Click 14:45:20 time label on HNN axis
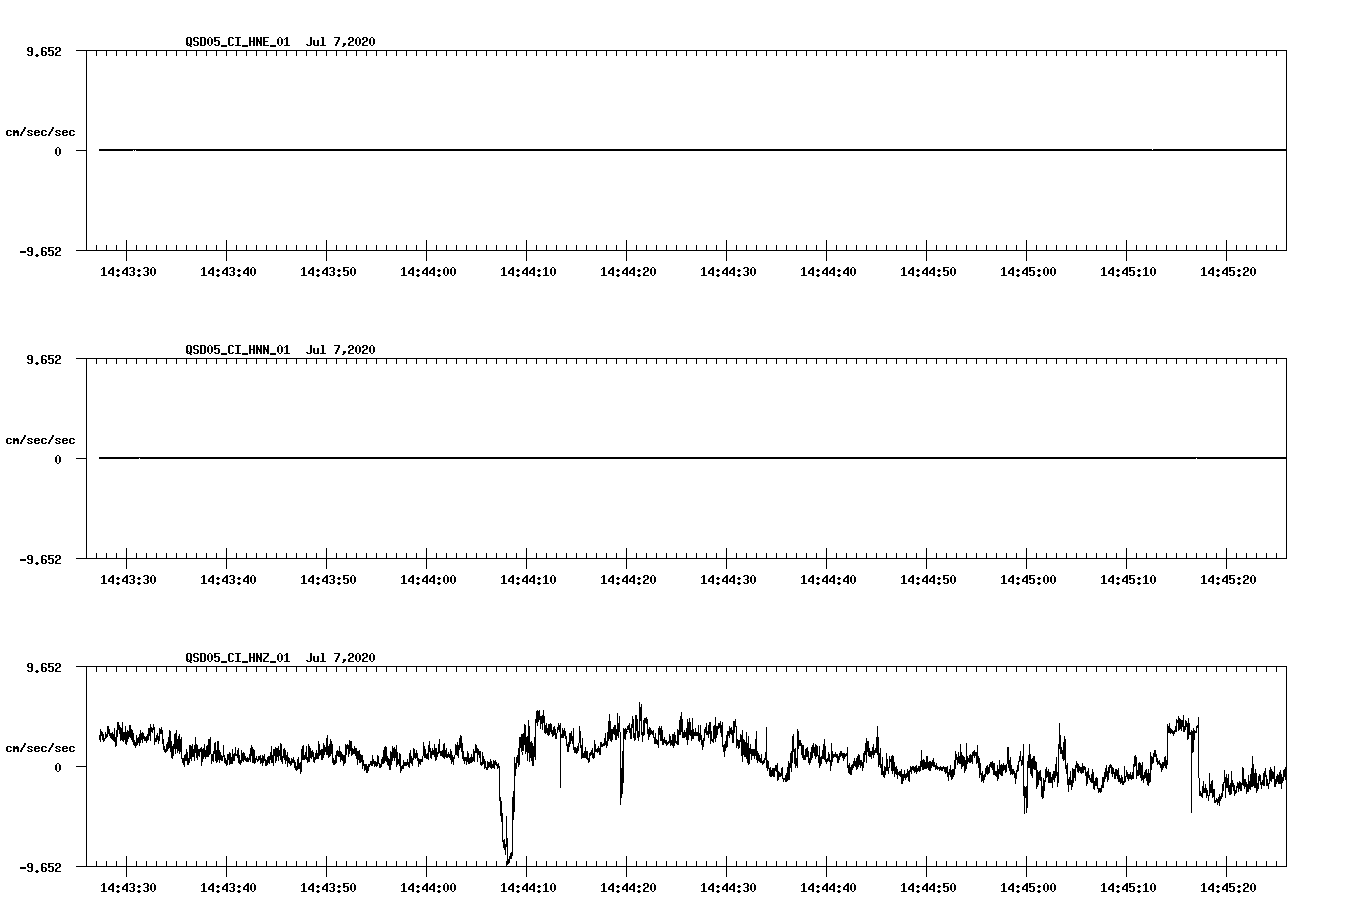 pyautogui.click(x=1228, y=580)
